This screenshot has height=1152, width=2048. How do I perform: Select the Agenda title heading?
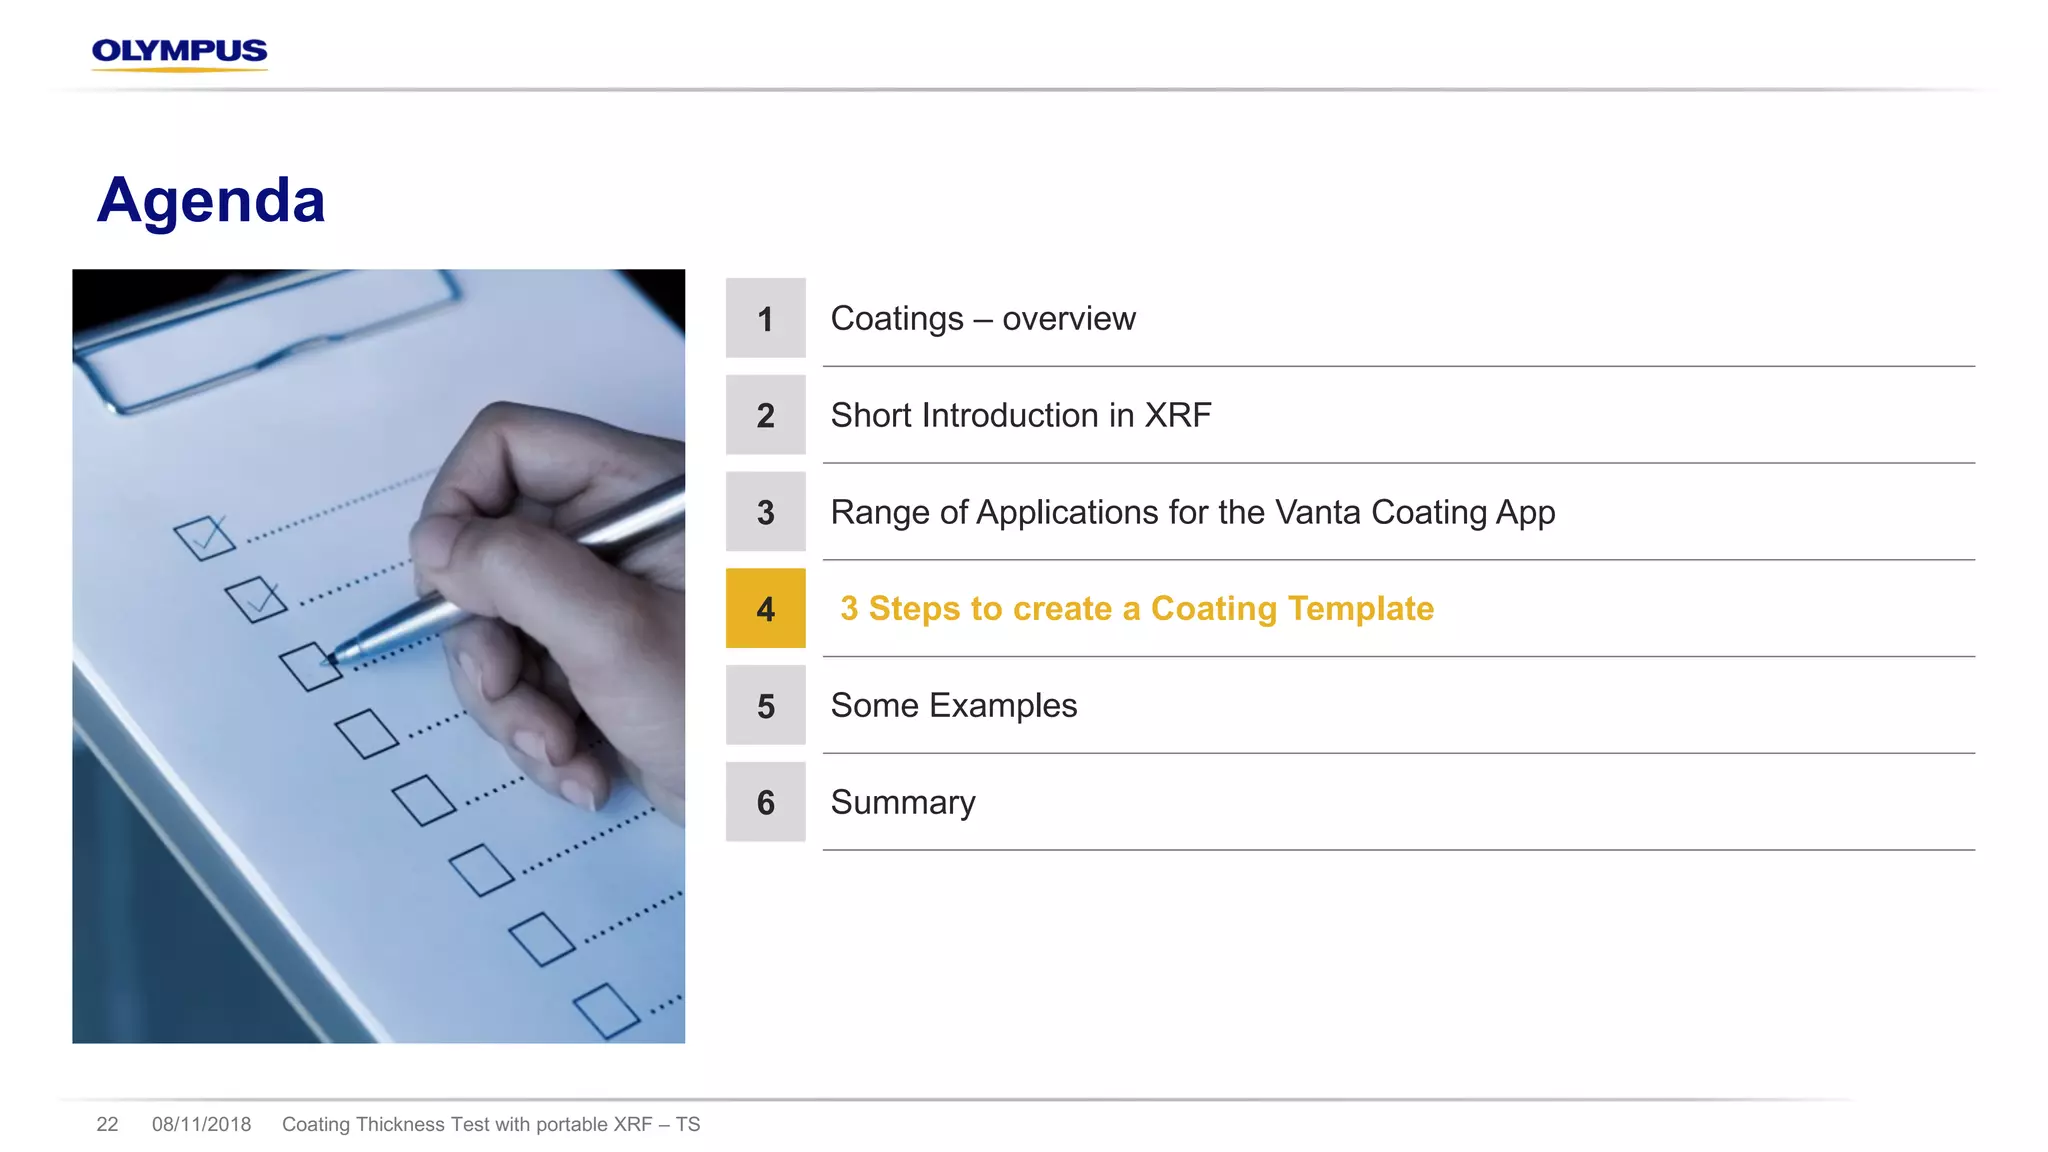(x=211, y=201)
